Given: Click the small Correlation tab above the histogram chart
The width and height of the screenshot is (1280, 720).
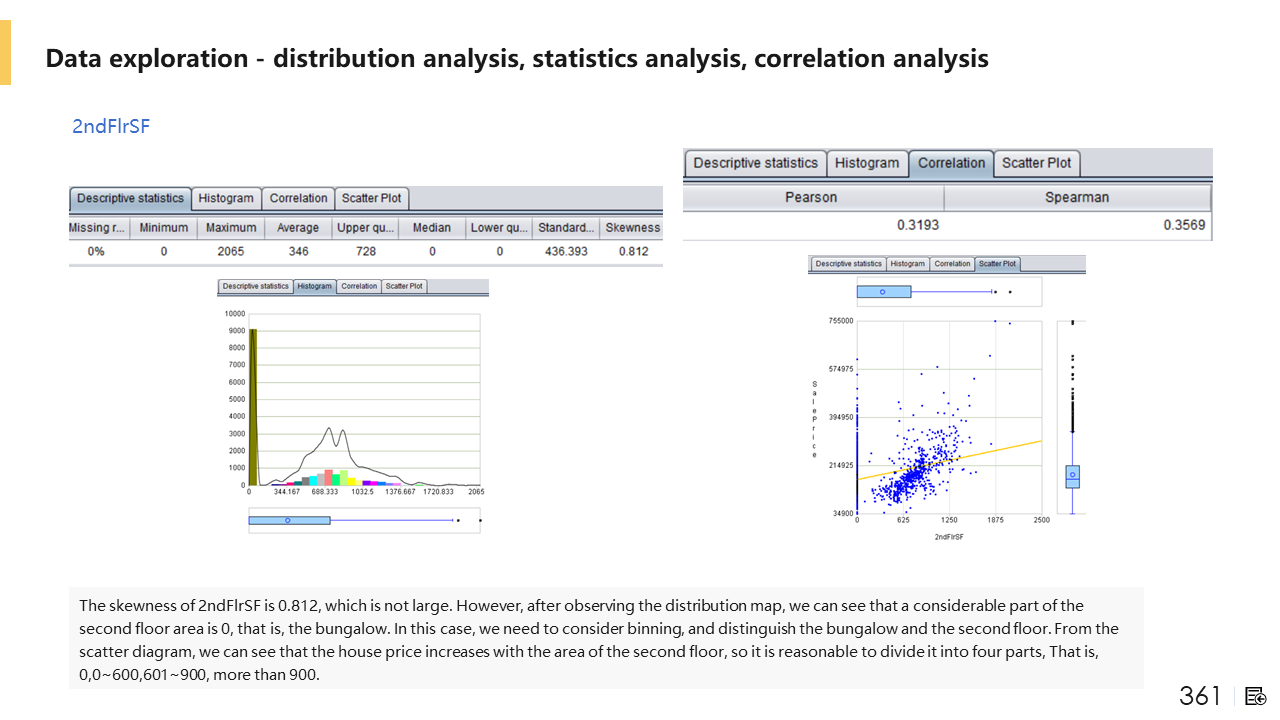Looking at the screenshot, I should 359,286.
